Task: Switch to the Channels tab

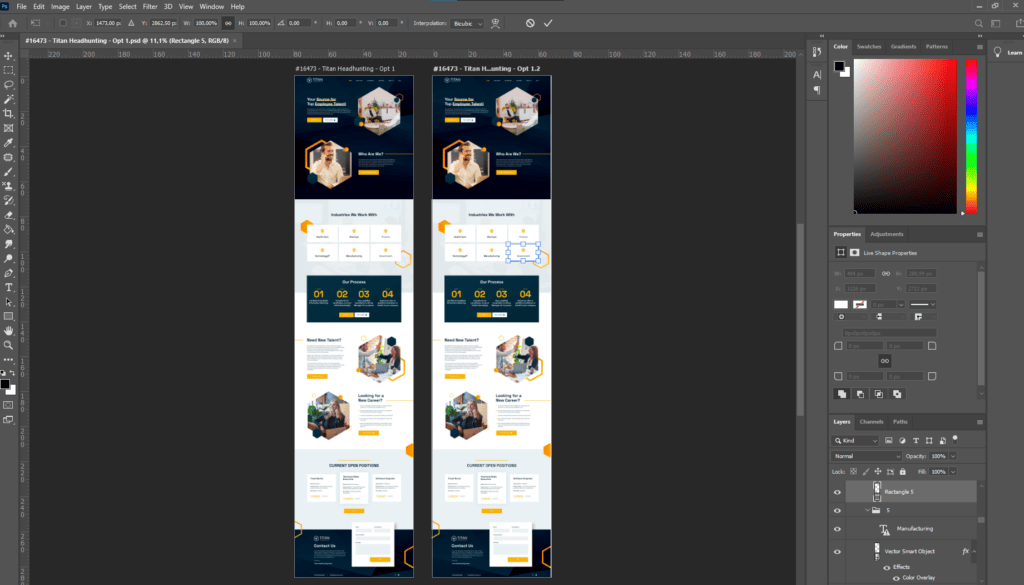Action: (x=872, y=422)
